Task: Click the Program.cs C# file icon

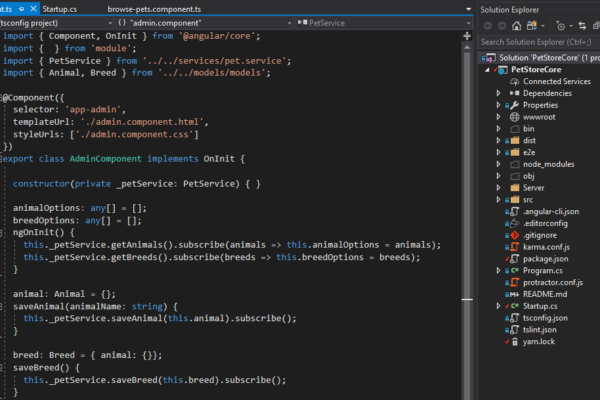Action: (515, 271)
